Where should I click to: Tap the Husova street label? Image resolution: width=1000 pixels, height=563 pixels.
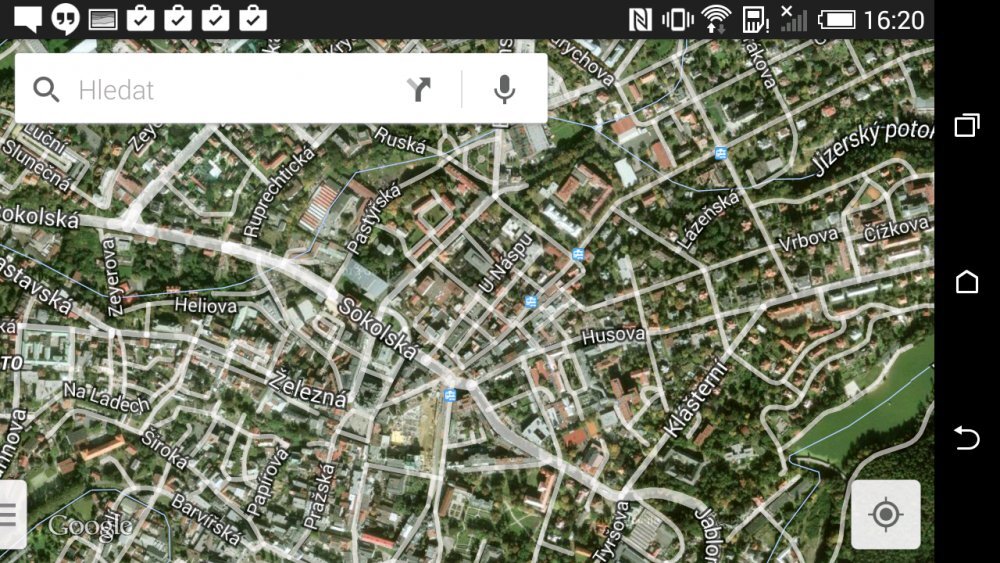coord(613,335)
